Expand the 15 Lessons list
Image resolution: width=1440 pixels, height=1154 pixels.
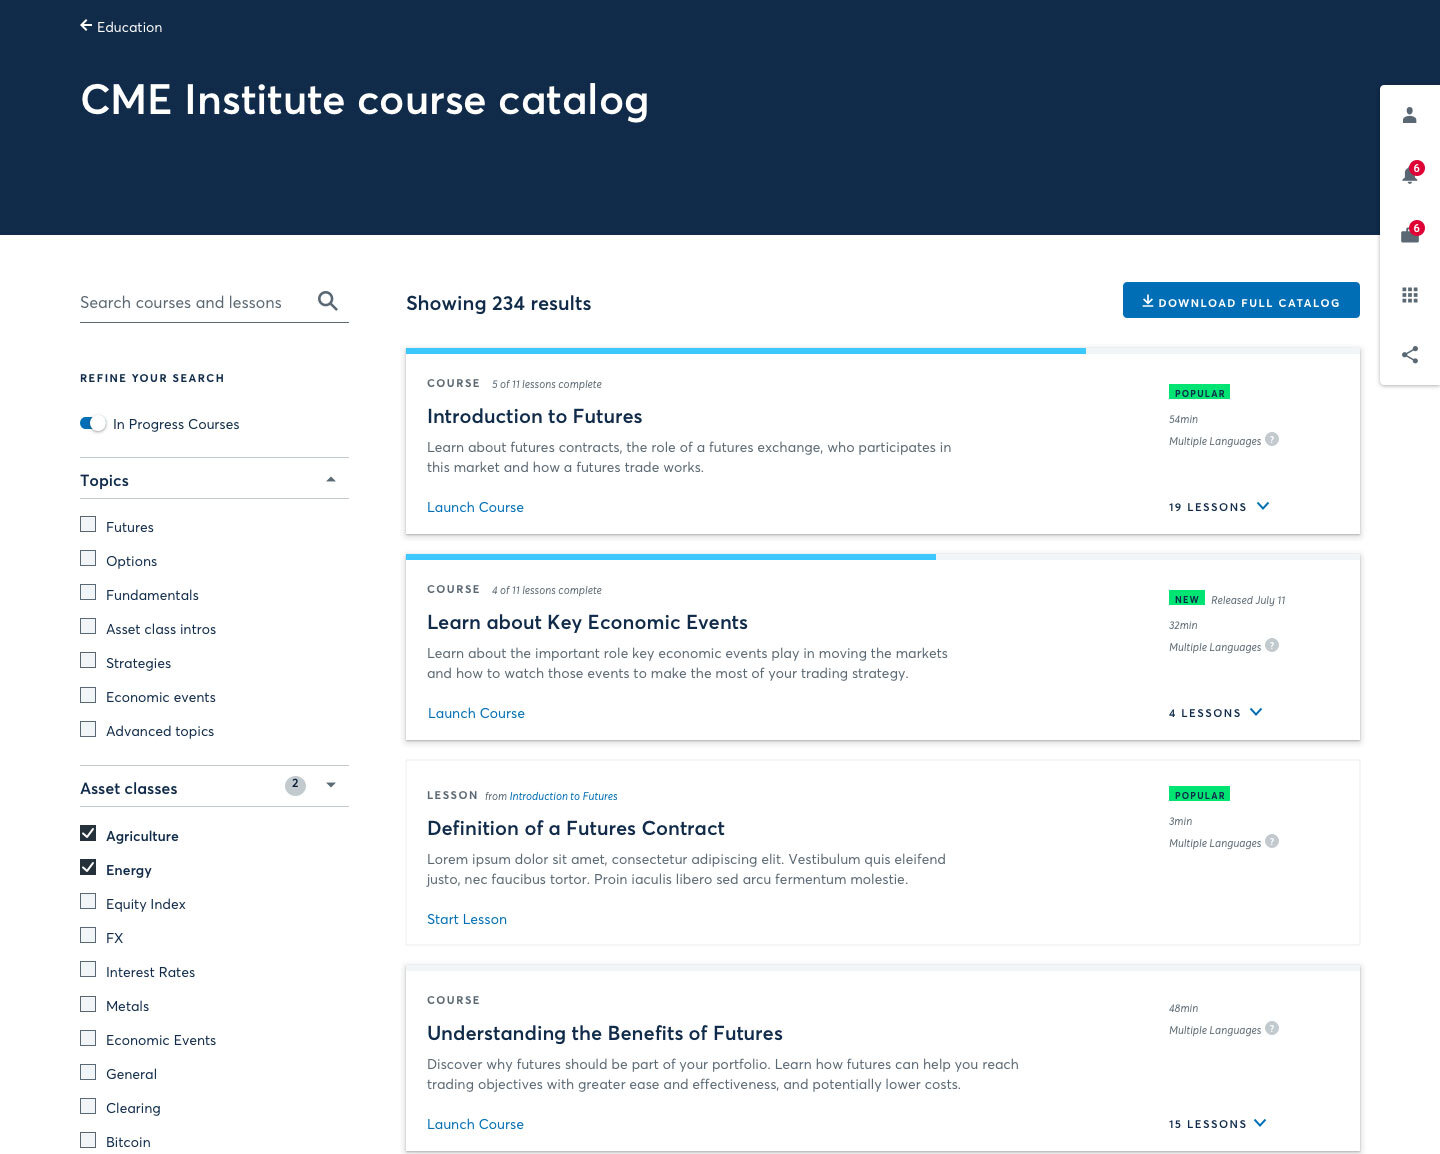pyautogui.click(x=1218, y=1123)
